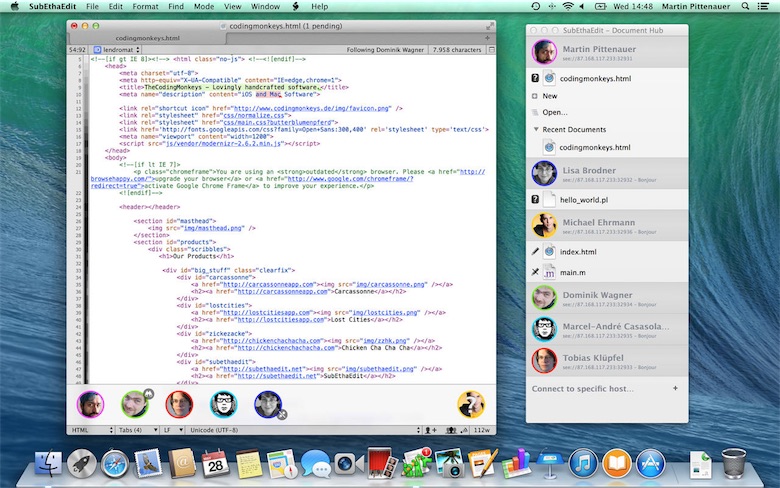This screenshot has width=780, height=488.
Task: Select Lisa's blue-ringed avatar in editor participants bar
Action: [268, 404]
